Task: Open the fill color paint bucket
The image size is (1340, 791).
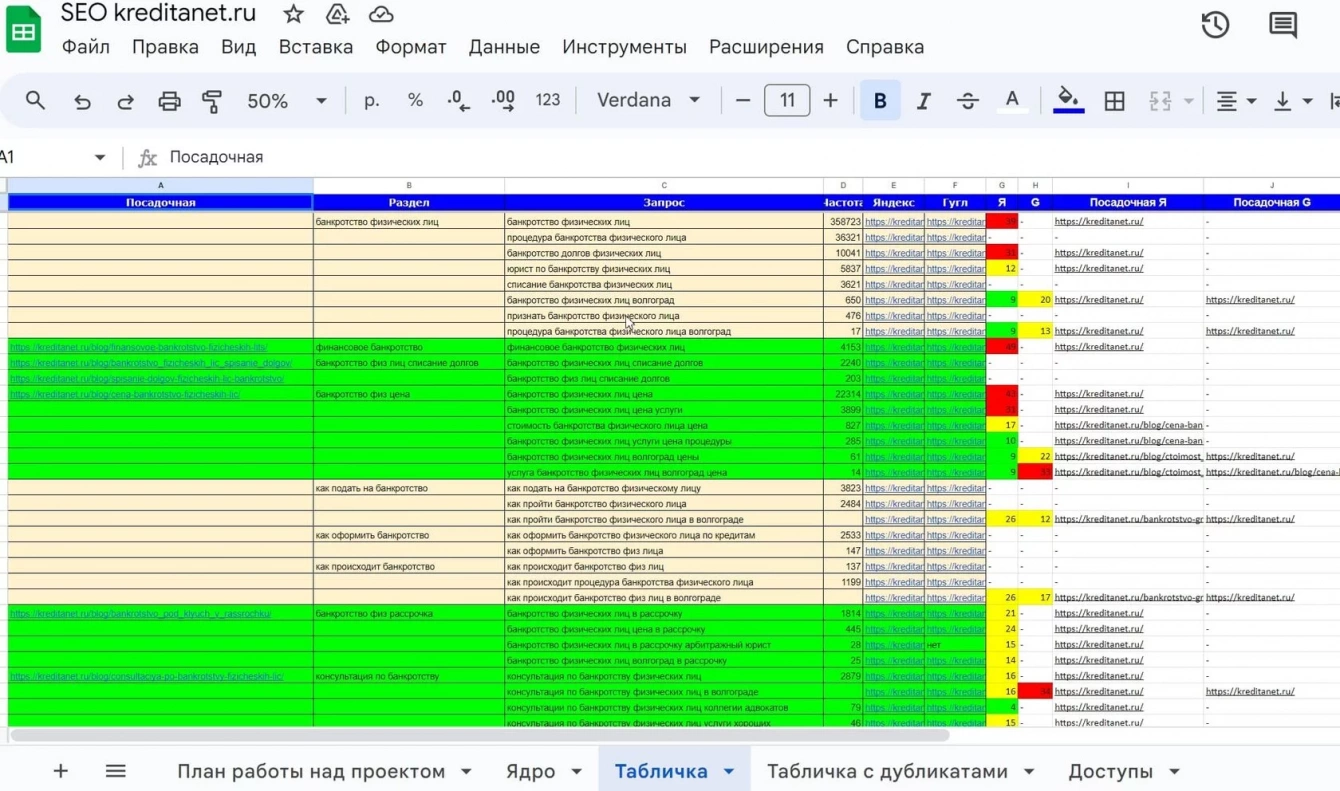Action: [1068, 99]
